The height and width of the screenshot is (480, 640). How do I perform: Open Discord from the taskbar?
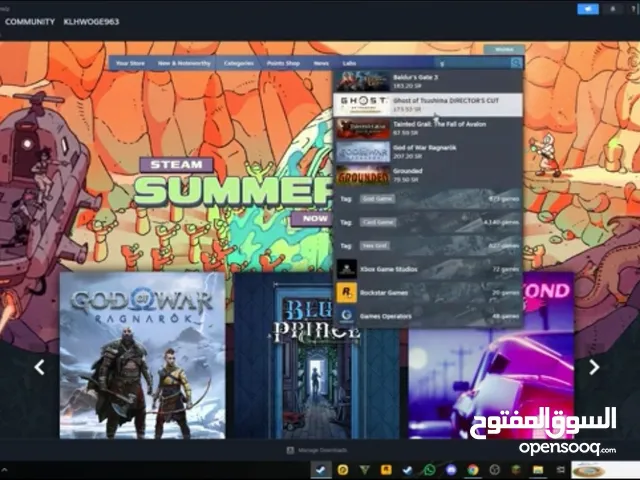tap(451, 470)
